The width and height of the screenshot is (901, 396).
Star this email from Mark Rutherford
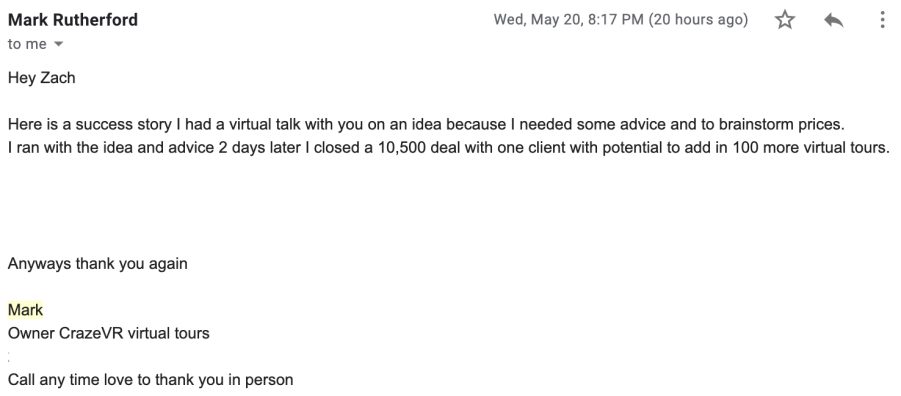pos(784,20)
